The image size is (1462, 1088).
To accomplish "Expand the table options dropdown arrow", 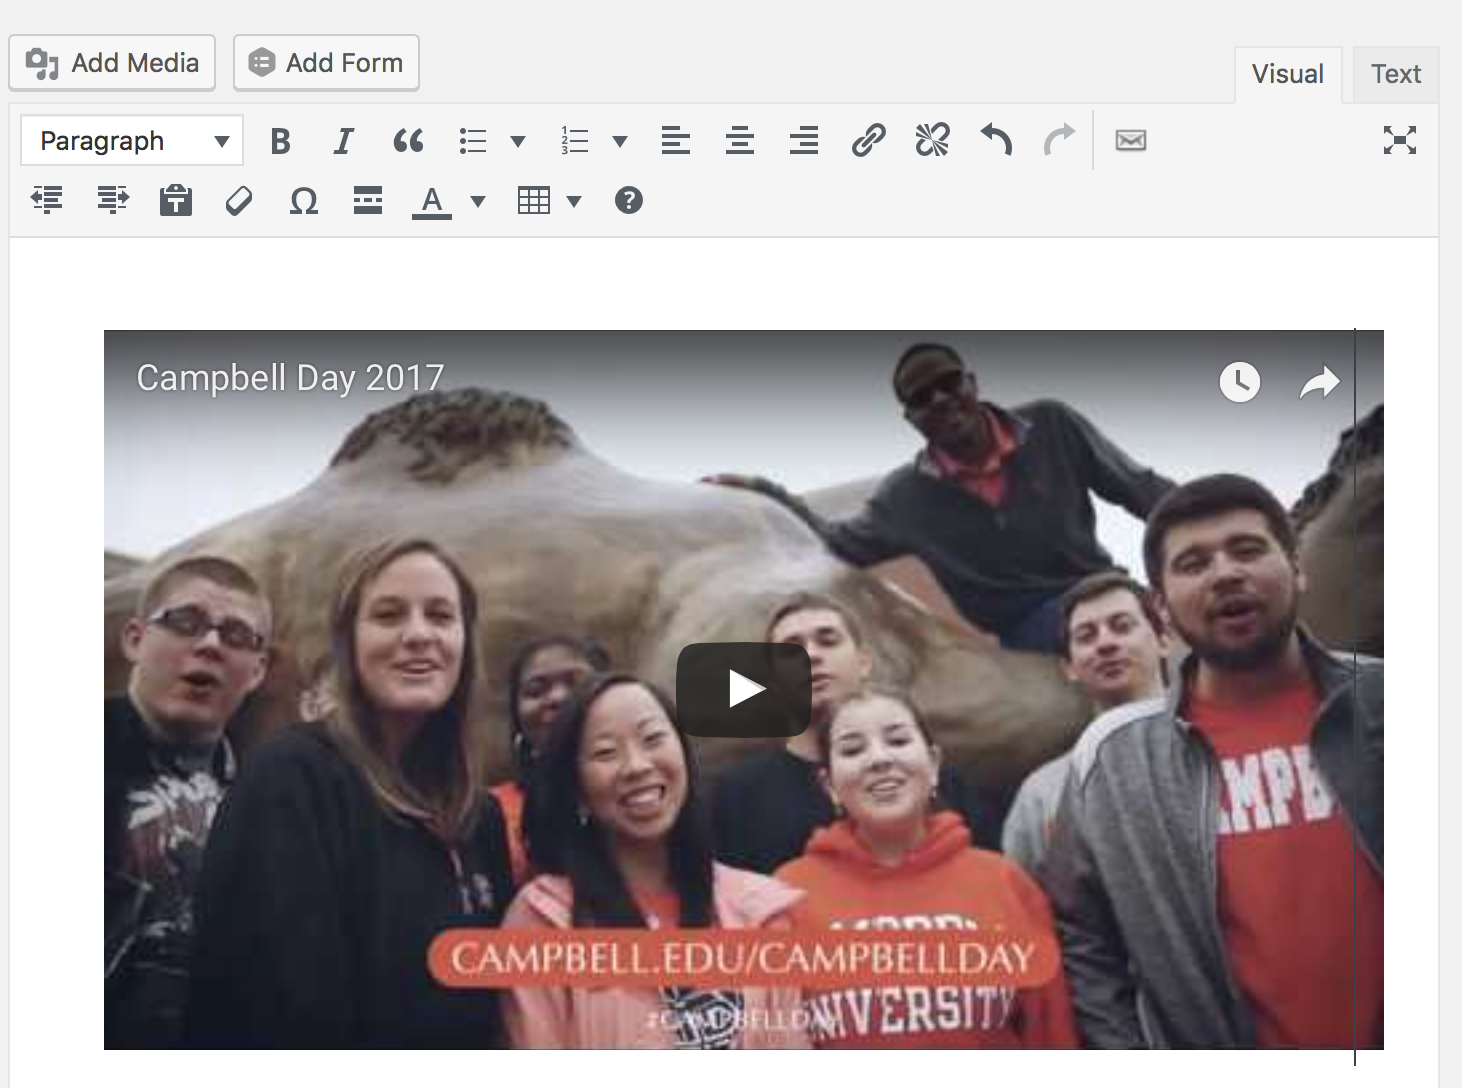I will [574, 201].
